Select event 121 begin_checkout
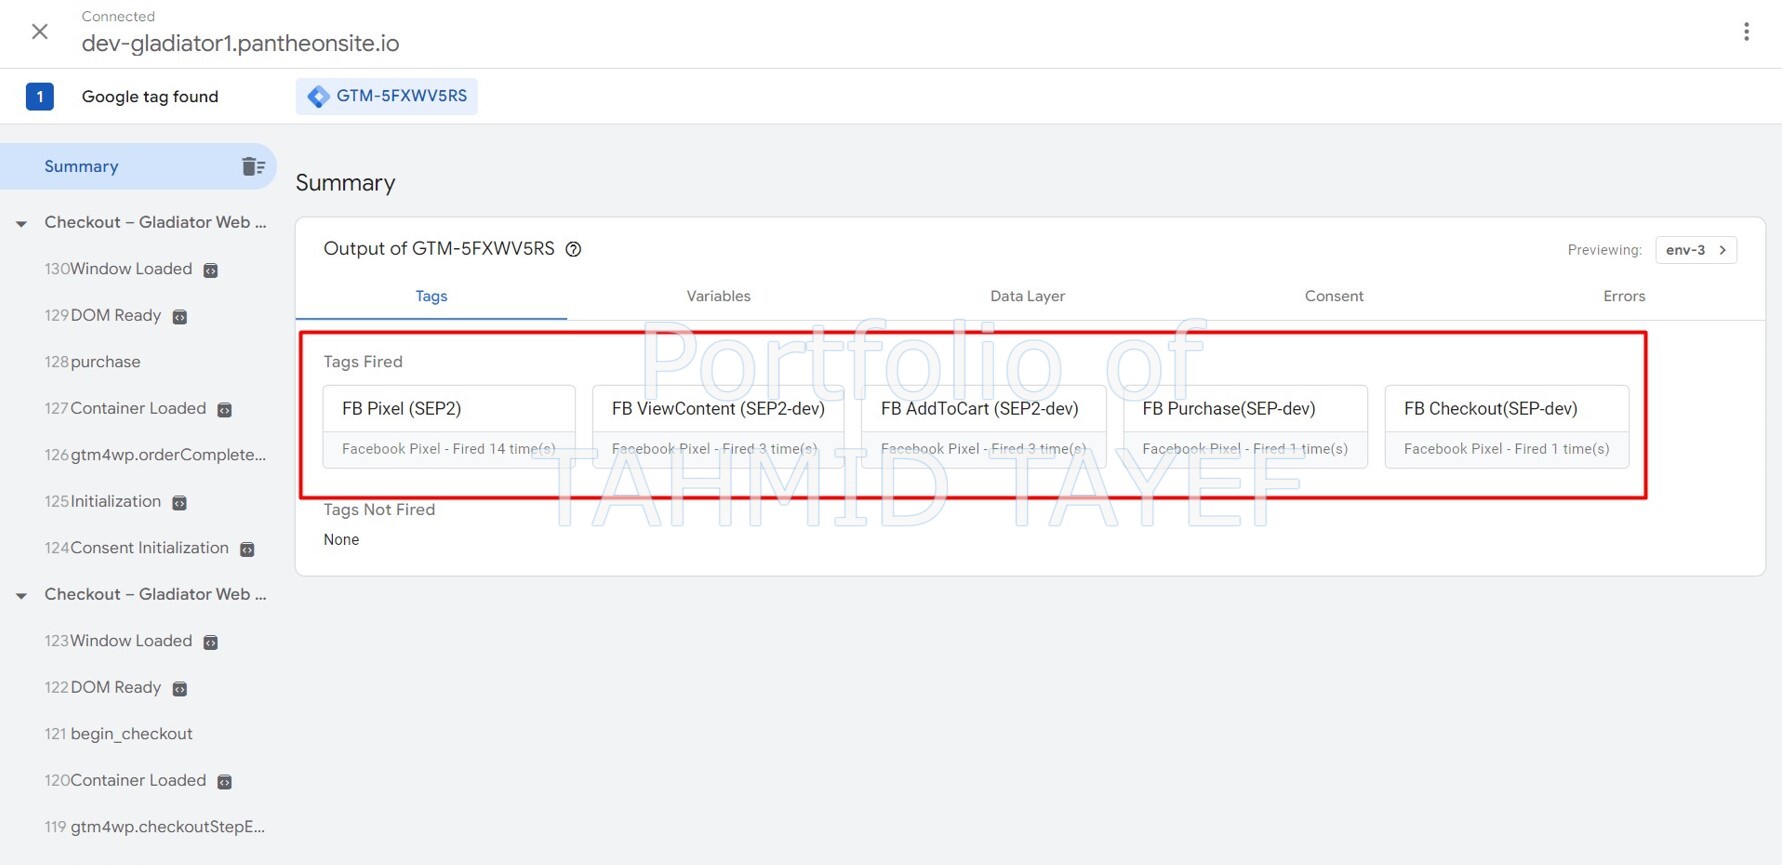The width and height of the screenshot is (1782, 865). coord(118,734)
